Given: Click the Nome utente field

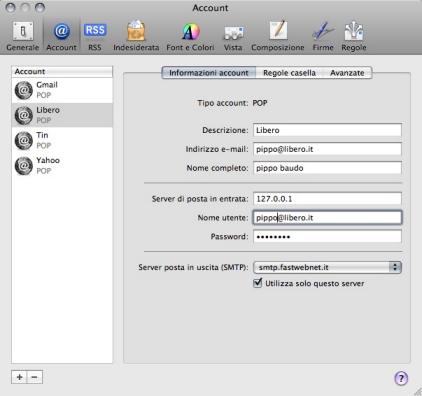Looking at the screenshot, I should (x=327, y=218).
